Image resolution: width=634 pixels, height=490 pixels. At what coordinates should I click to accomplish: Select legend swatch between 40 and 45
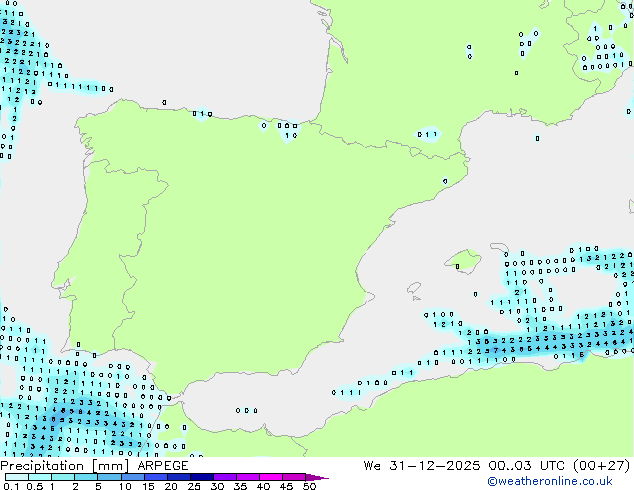pyautogui.click(x=271, y=477)
